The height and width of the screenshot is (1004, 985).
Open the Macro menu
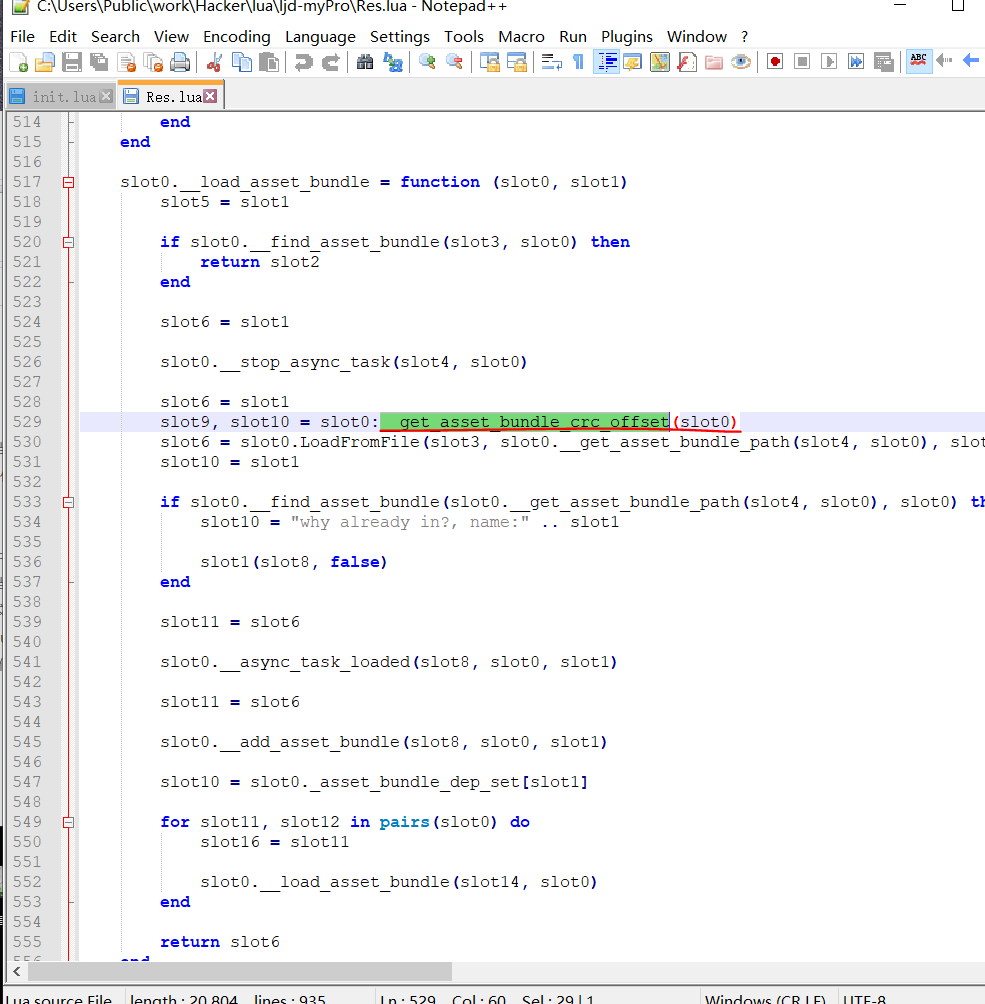521,36
